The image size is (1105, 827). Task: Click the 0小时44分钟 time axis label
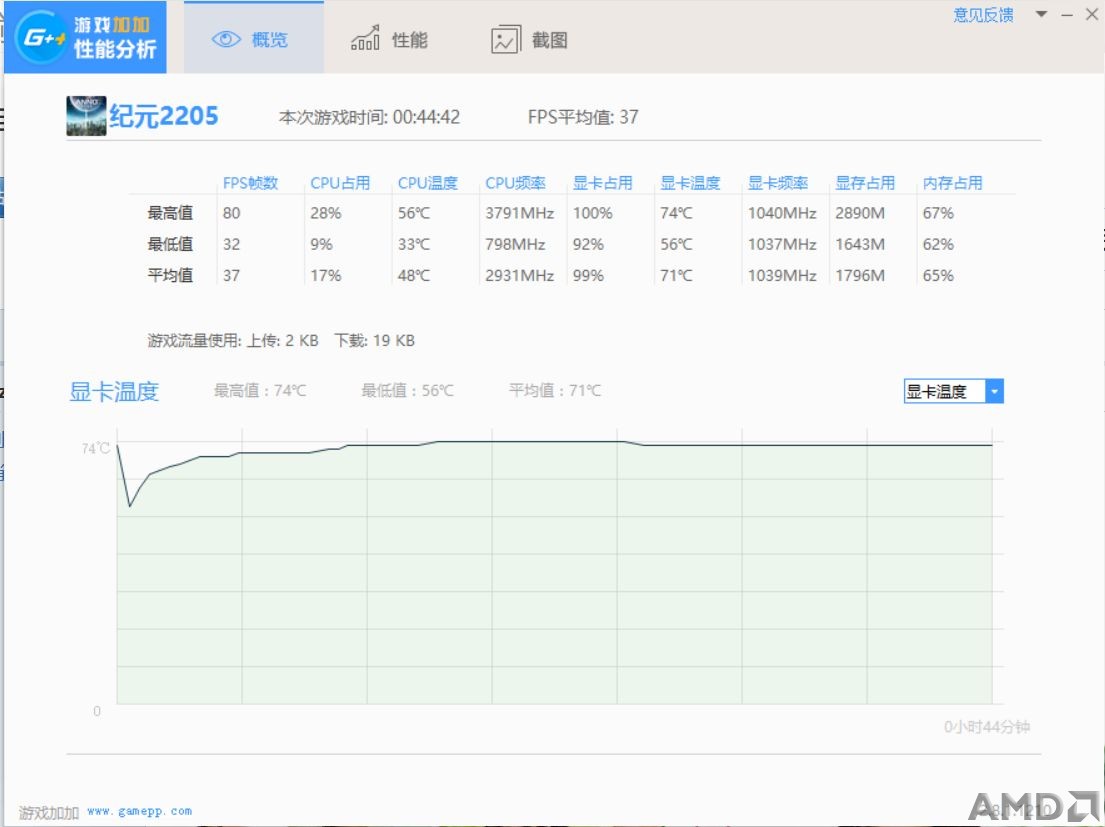point(987,726)
